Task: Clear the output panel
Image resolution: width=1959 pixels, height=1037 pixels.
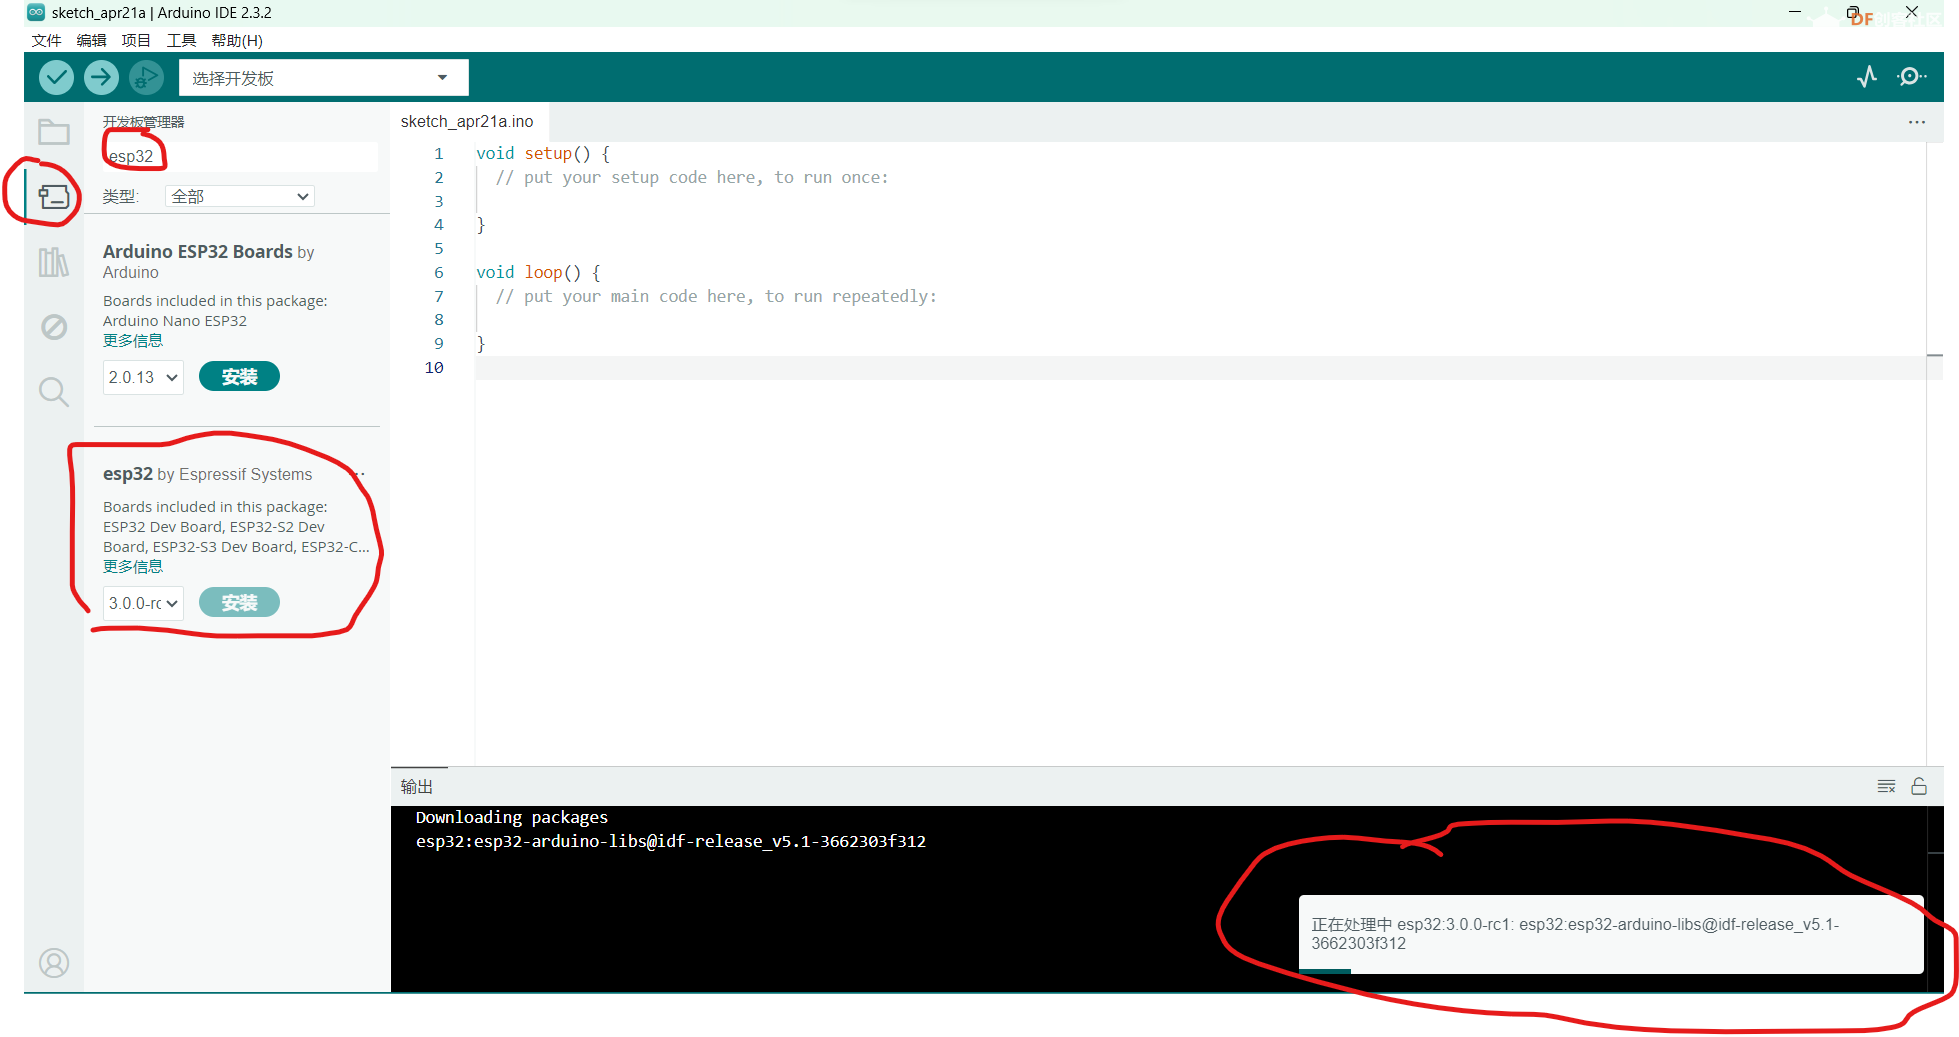Action: (x=1886, y=787)
